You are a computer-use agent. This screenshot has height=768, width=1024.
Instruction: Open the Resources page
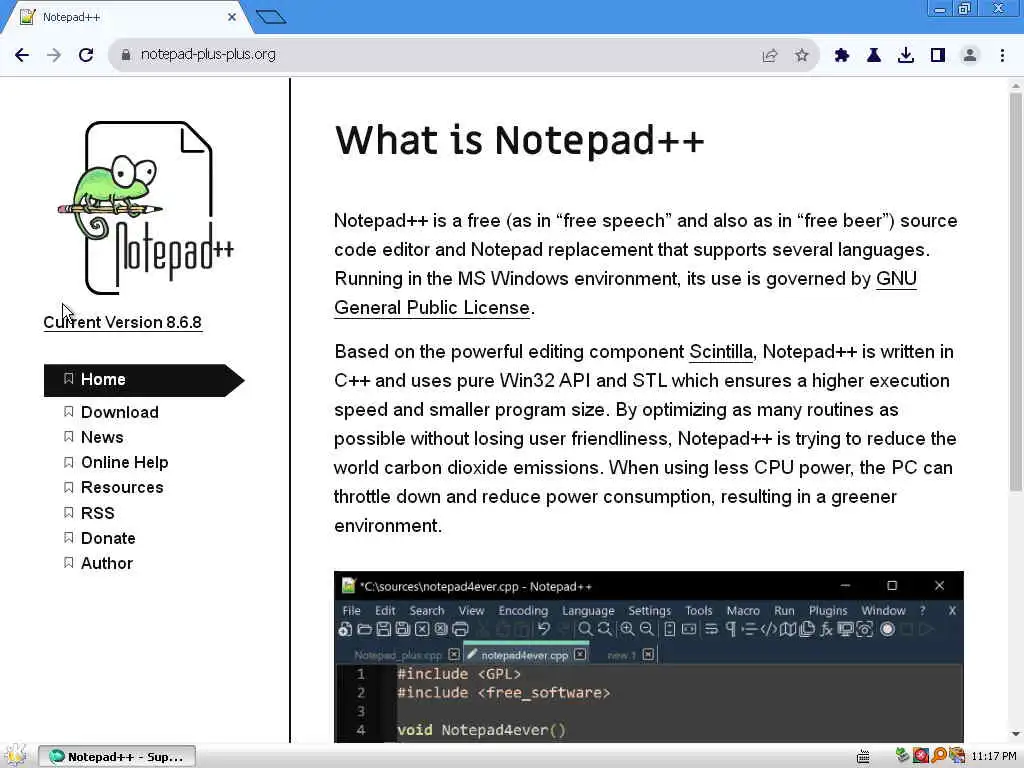(x=122, y=487)
